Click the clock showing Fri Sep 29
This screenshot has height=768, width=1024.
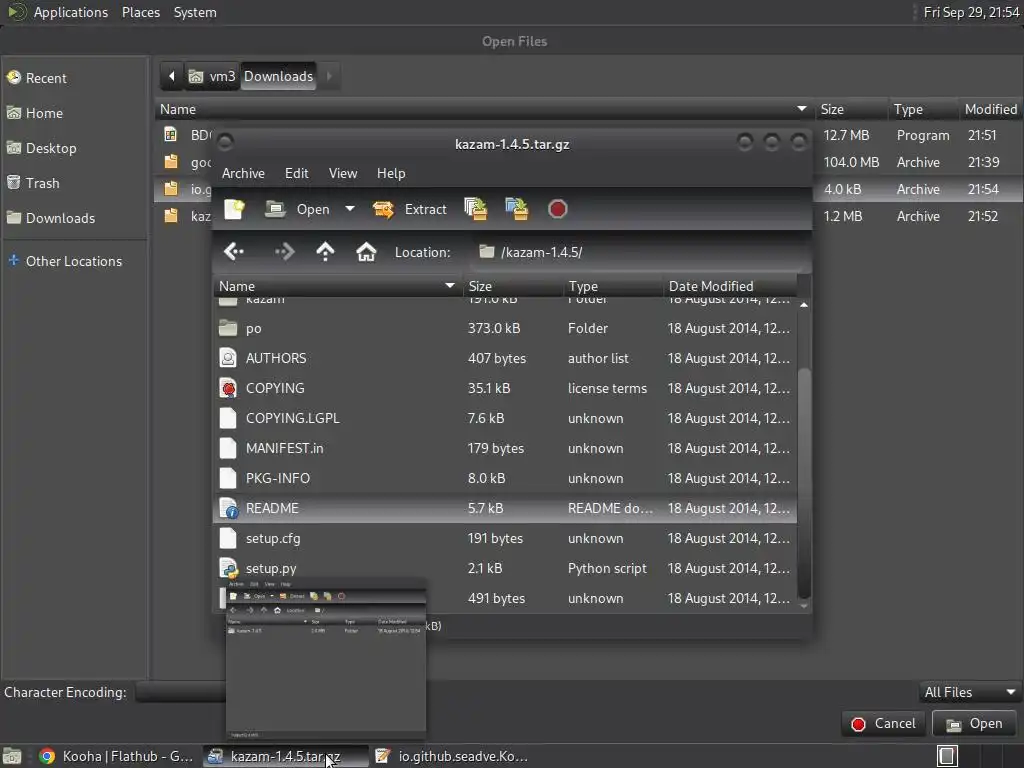coord(971,12)
